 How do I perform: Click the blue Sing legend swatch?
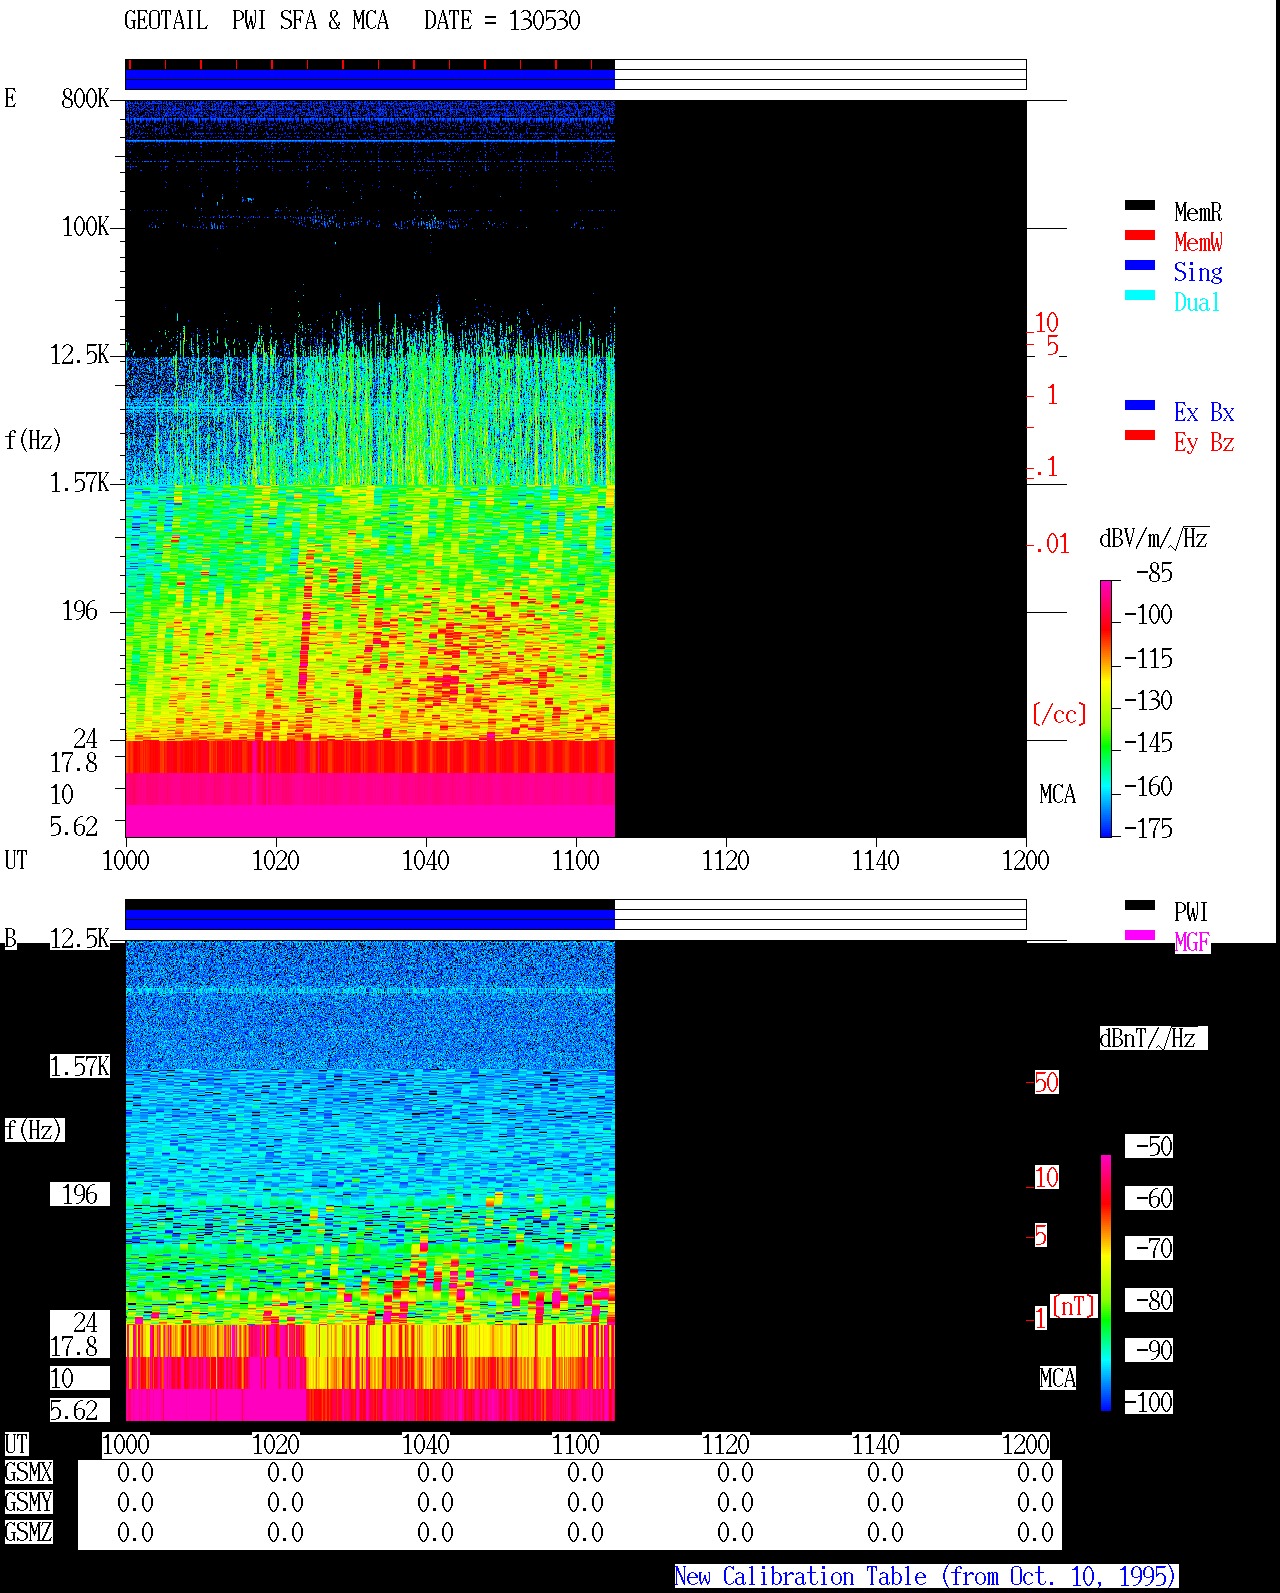(x=1140, y=265)
